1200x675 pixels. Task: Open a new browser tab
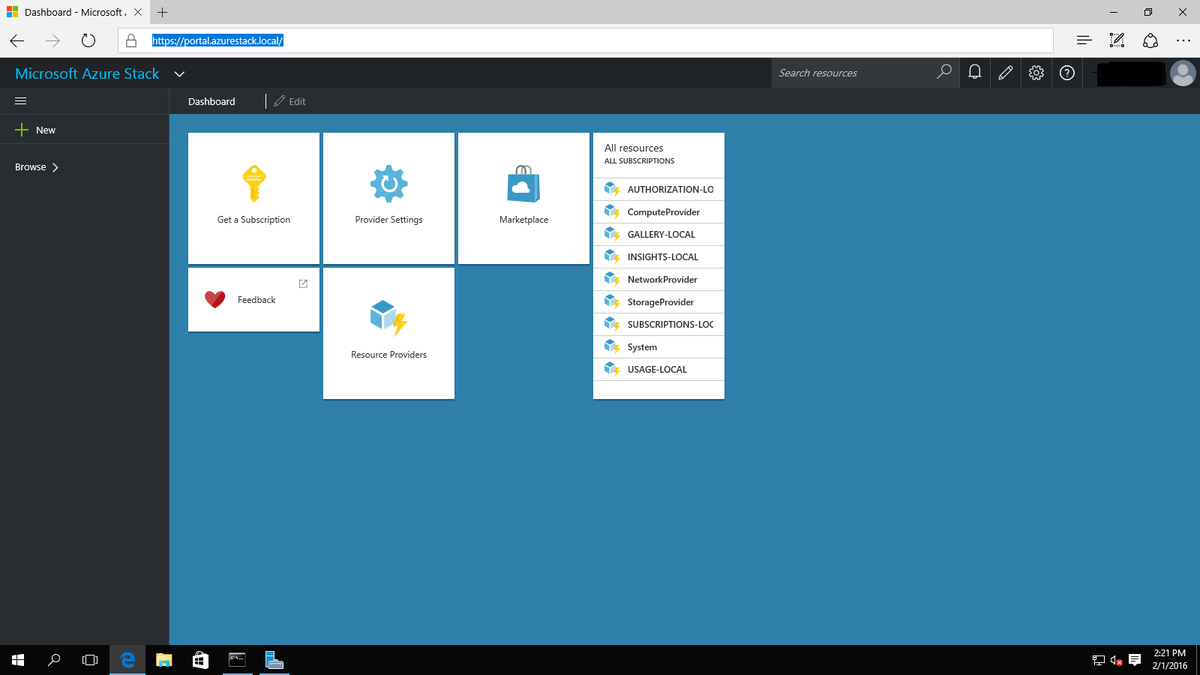pyautogui.click(x=162, y=12)
